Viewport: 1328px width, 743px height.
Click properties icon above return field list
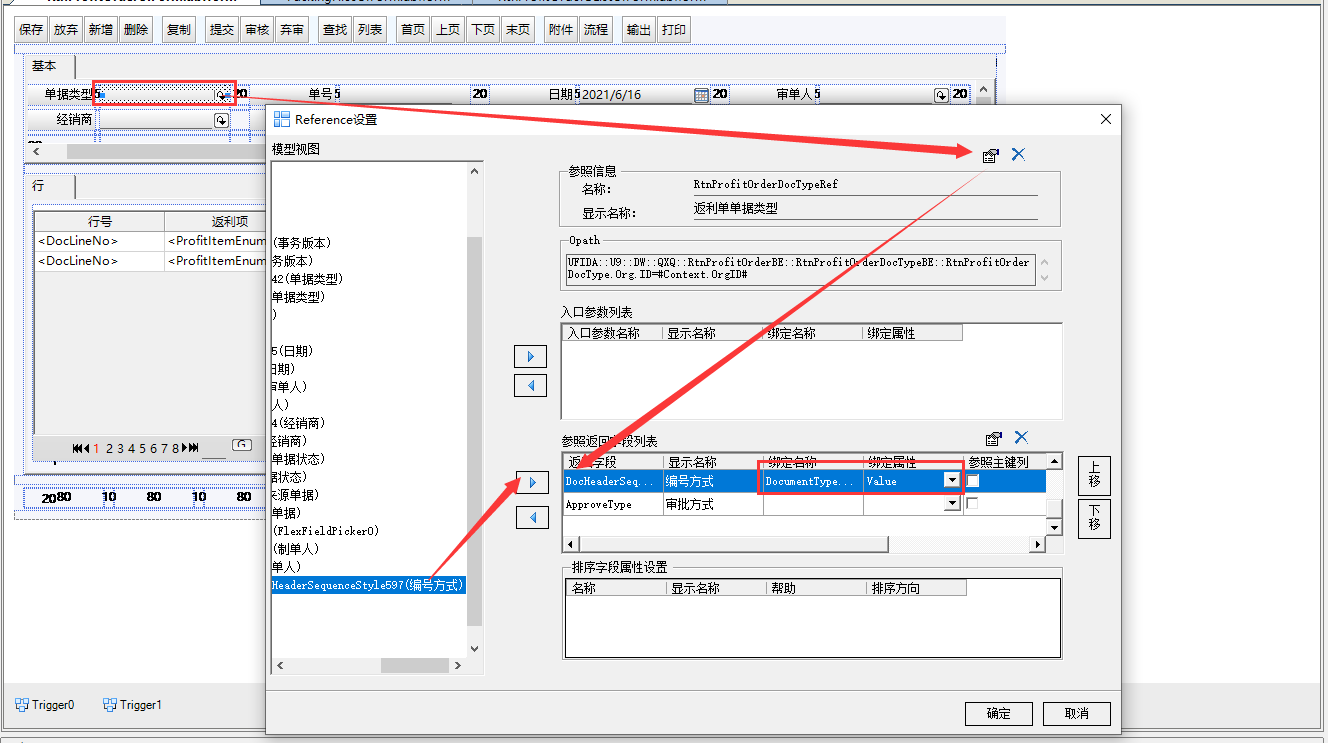point(993,438)
